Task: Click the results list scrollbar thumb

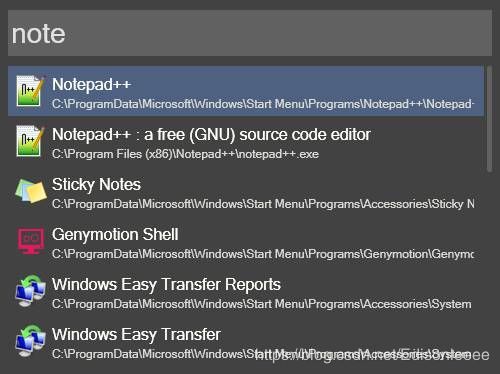Action: click(x=489, y=119)
